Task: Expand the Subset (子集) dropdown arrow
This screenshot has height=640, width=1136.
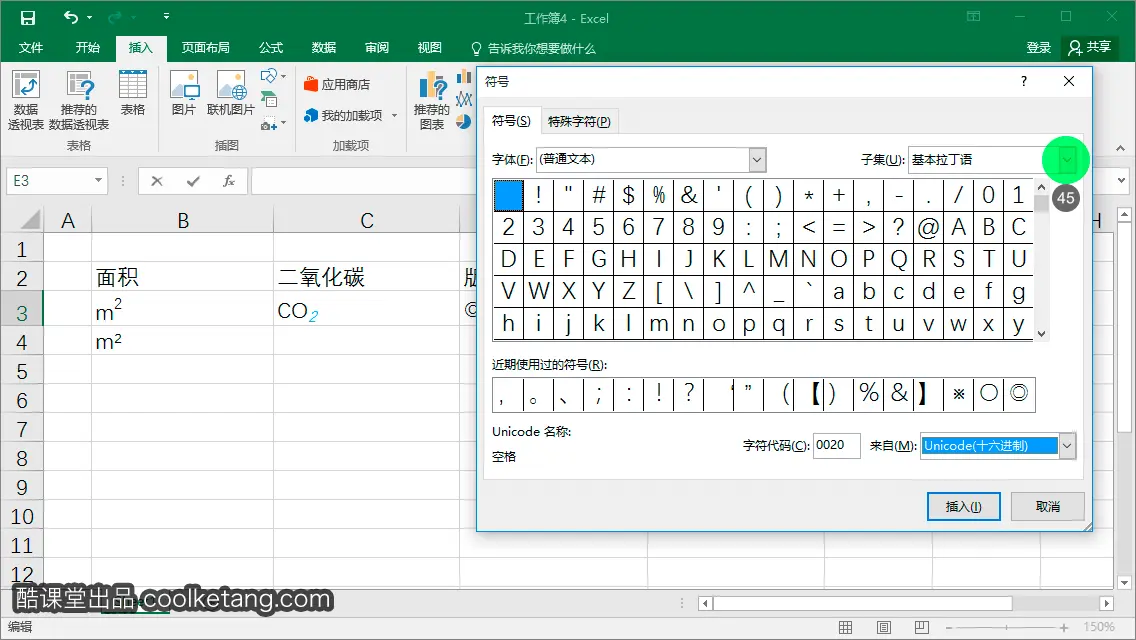Action: coord(1066,159)
